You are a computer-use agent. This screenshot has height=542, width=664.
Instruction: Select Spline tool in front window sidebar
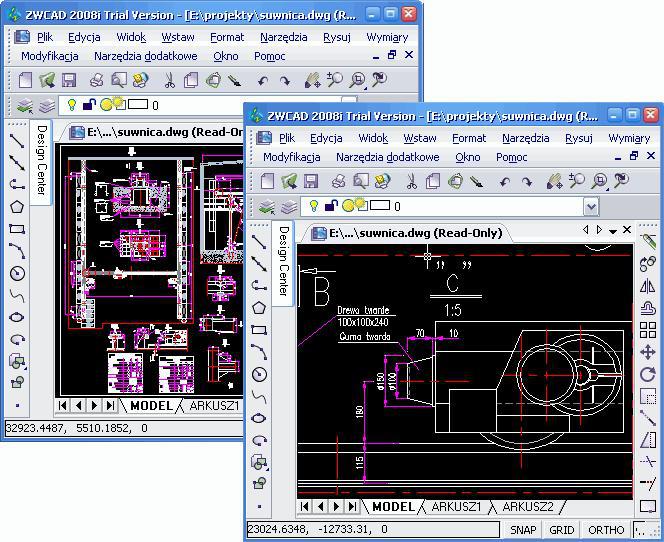coord(259,396)
